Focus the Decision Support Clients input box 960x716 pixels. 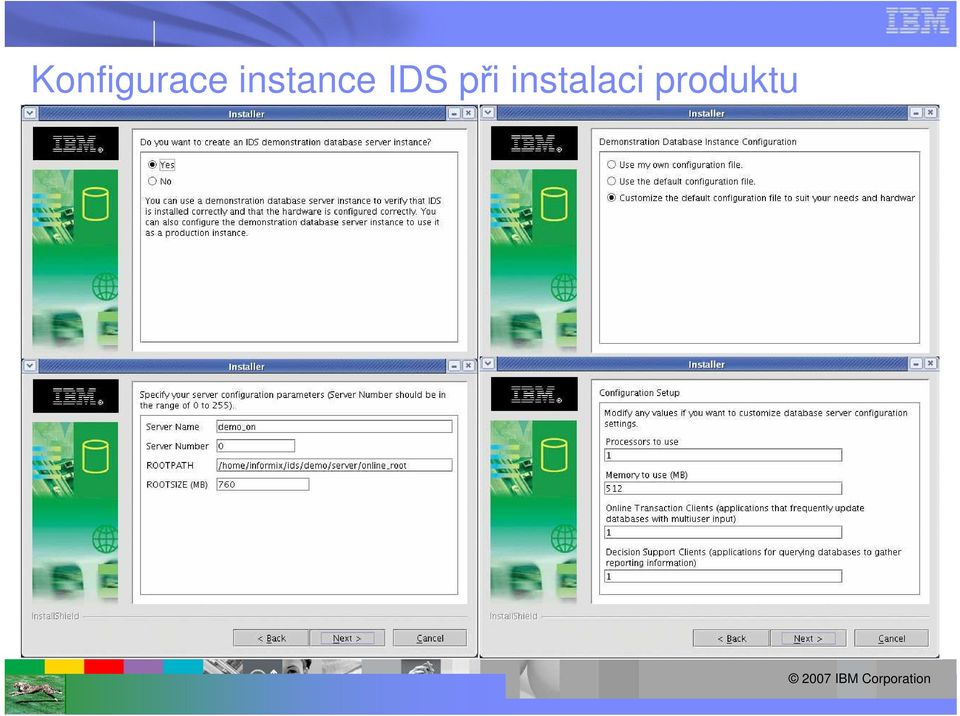coord(723,576)
